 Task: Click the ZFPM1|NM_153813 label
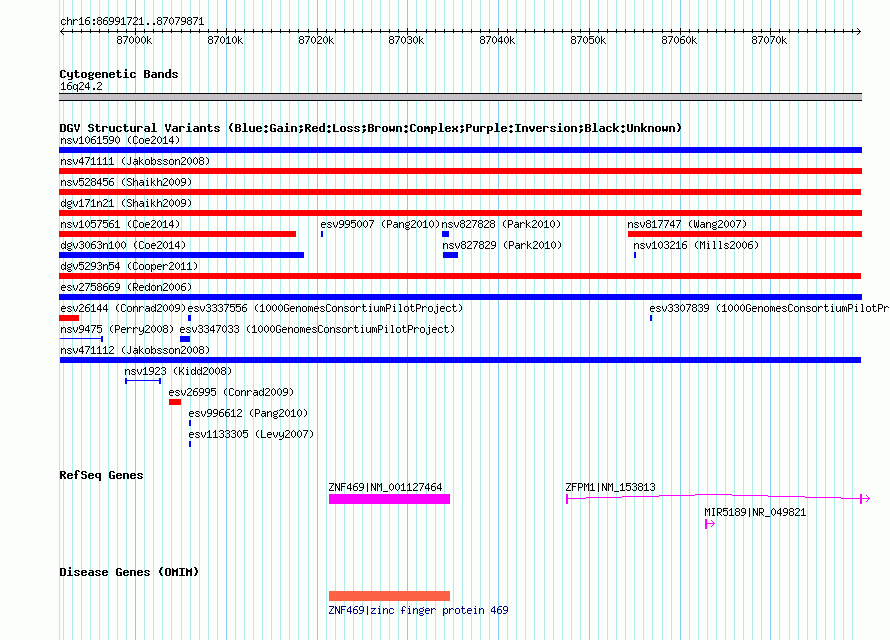610,487
